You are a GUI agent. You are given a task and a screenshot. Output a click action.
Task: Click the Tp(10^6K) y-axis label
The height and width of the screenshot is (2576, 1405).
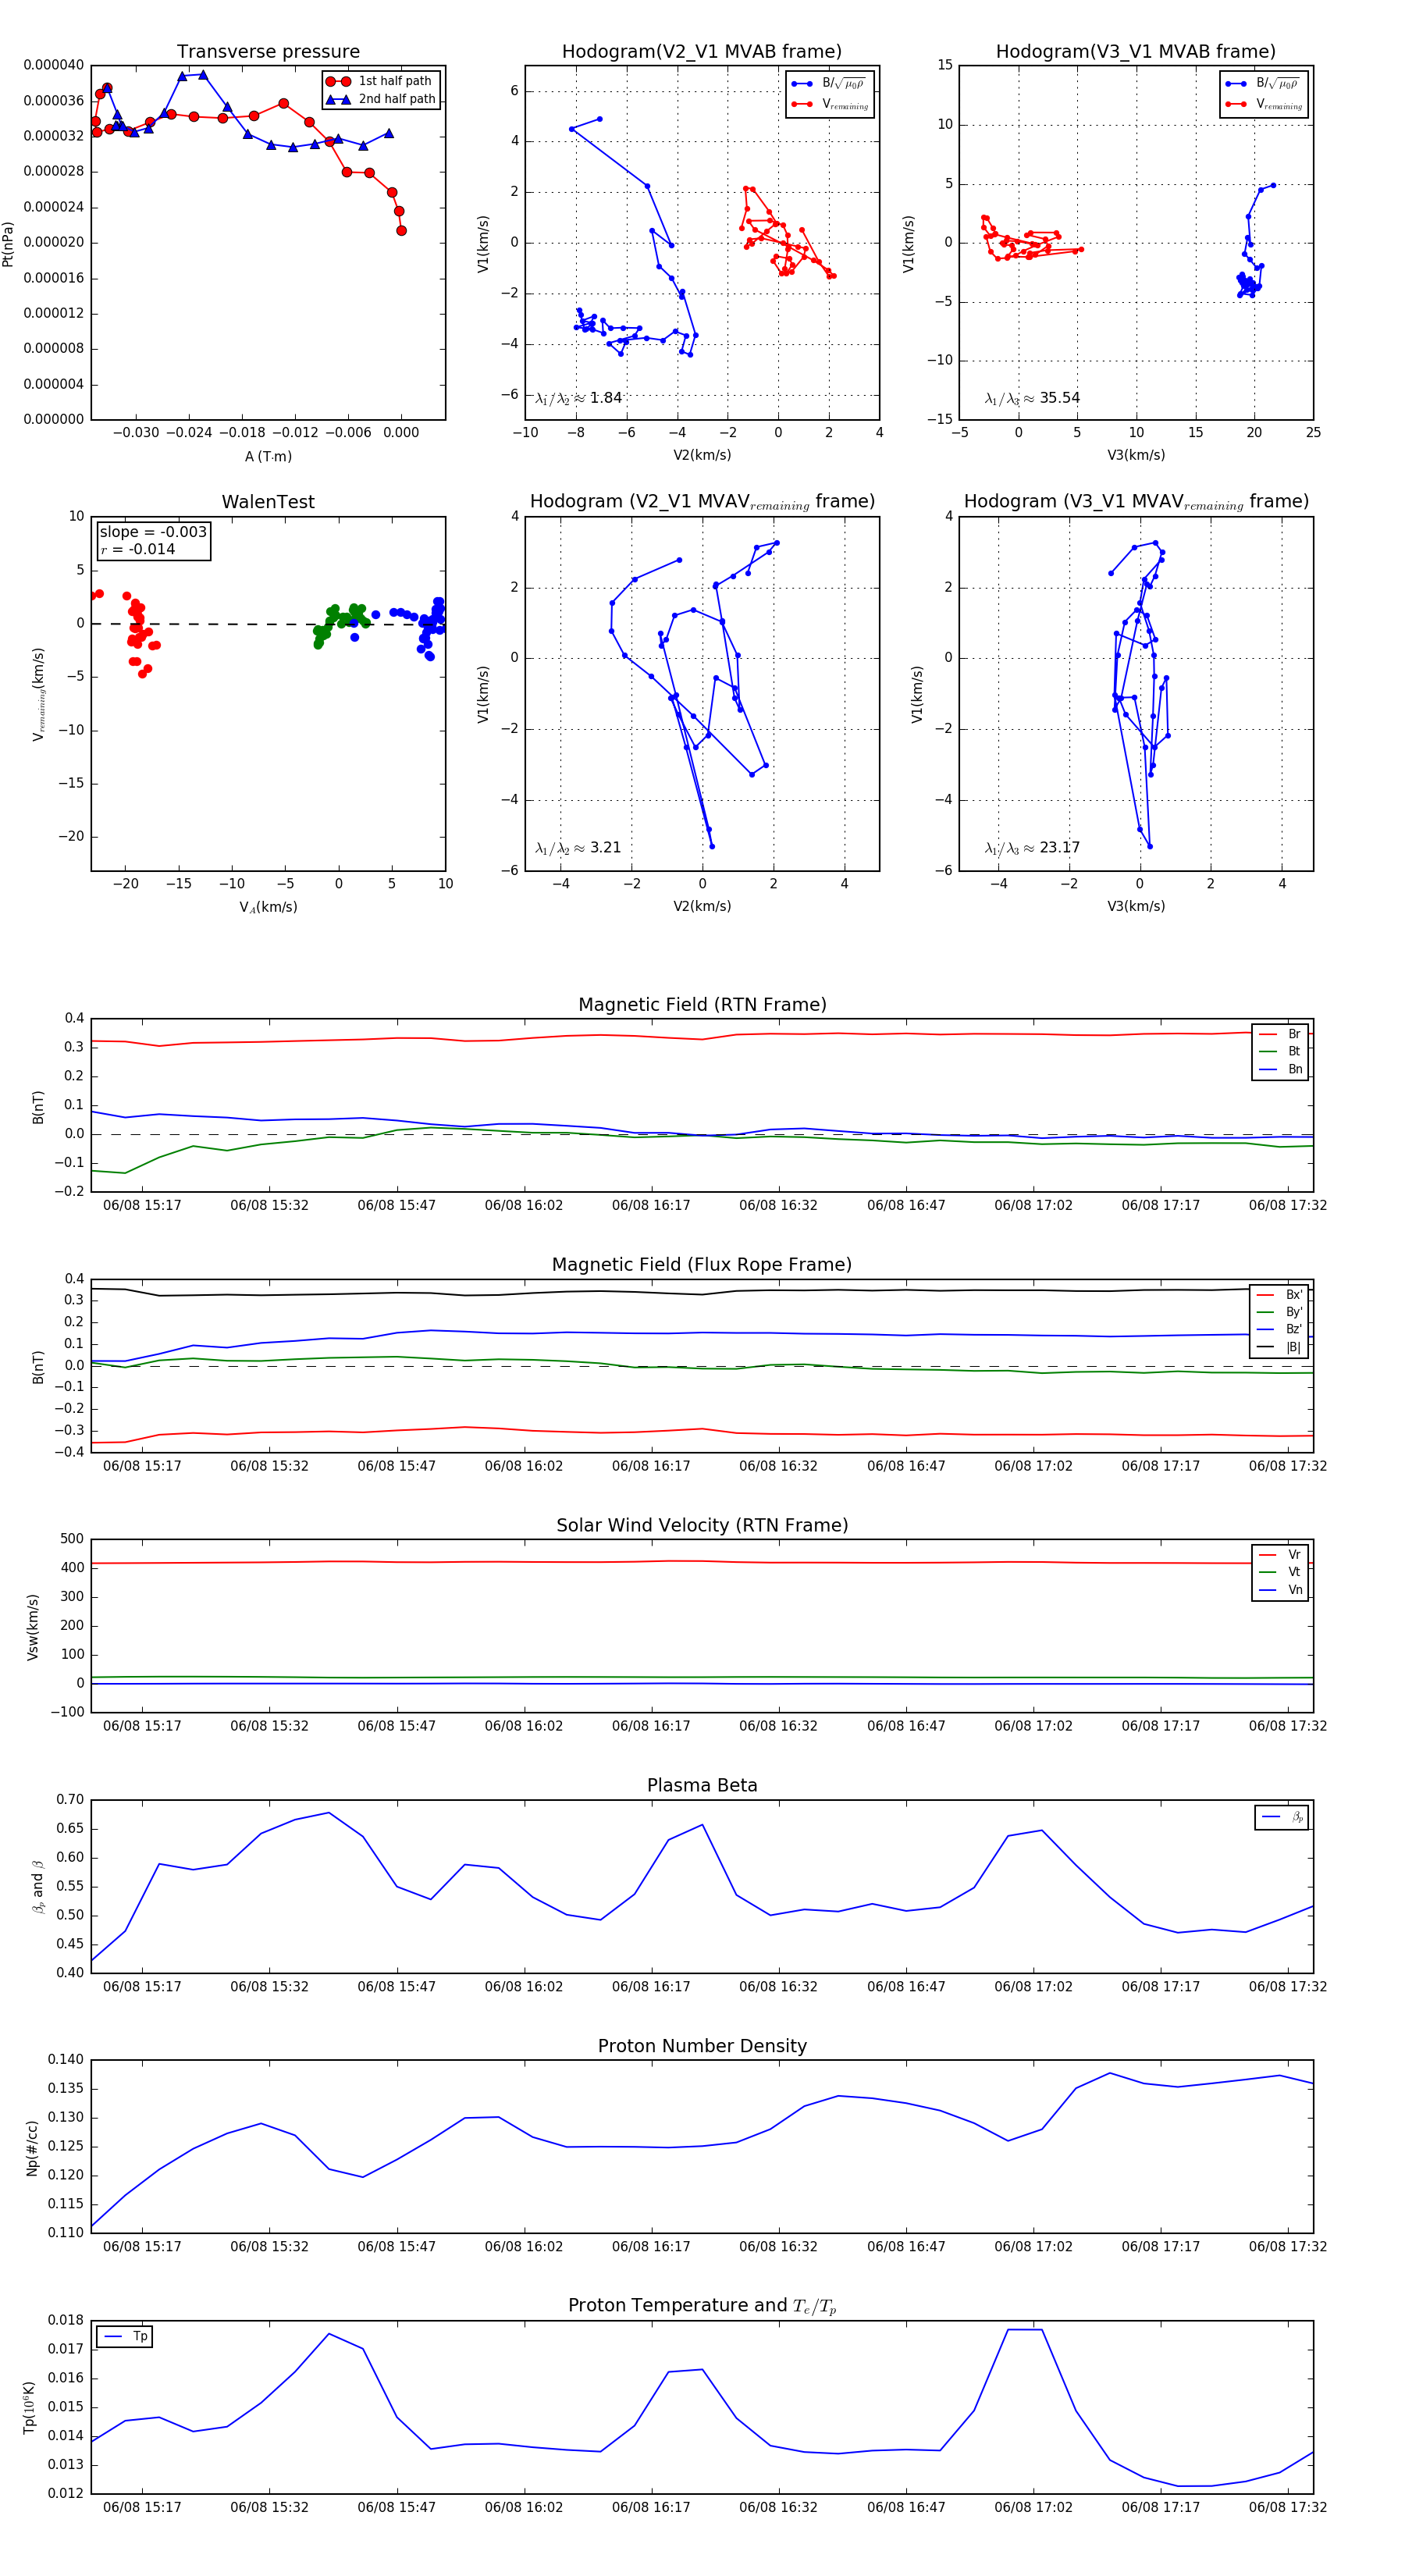coord(30,2407)
